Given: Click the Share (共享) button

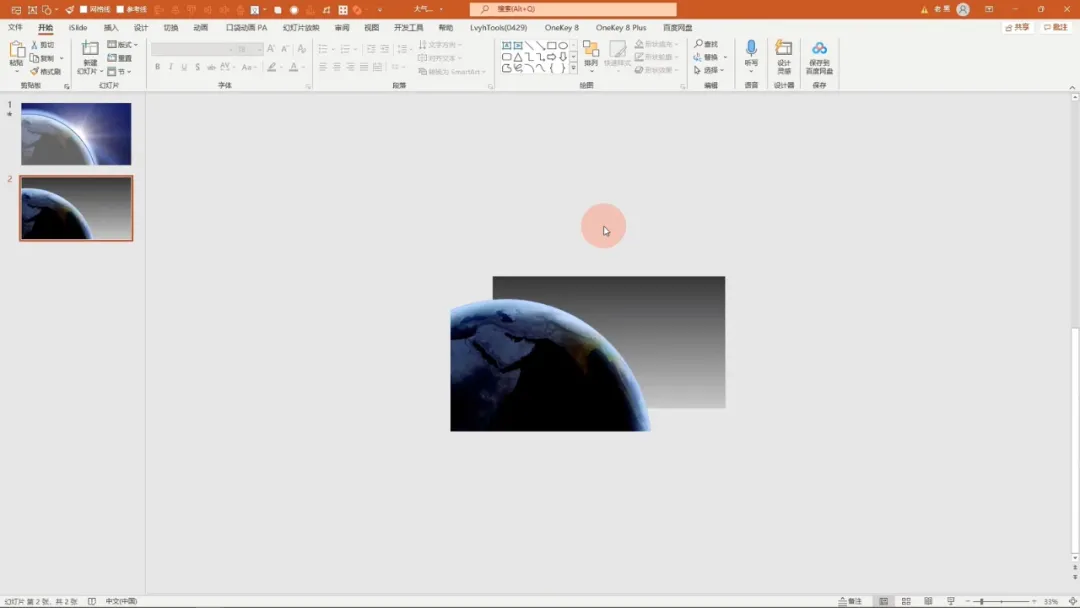Looking at the screenshot, I should click(1017, 27).
